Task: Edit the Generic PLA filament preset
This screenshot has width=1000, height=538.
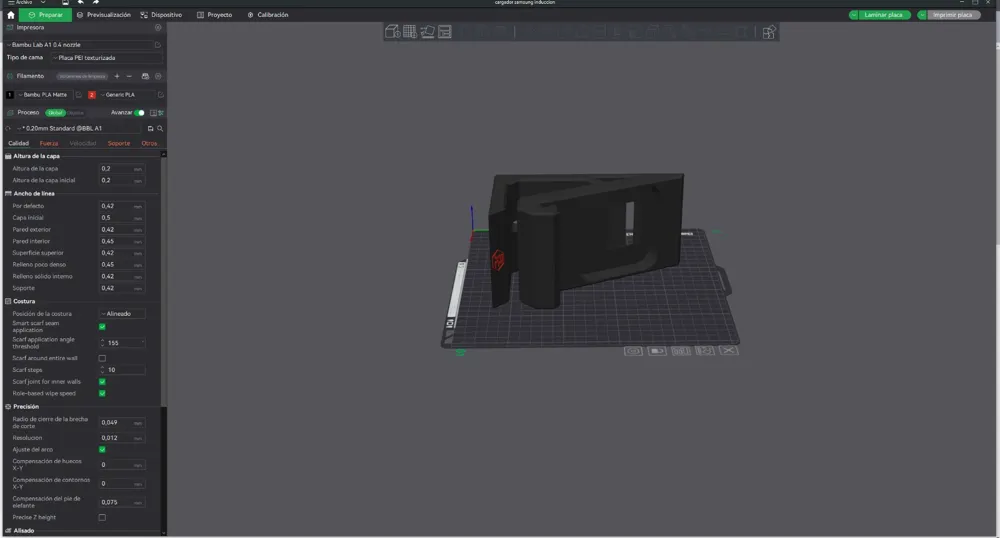Action: (x=161, y=94)
